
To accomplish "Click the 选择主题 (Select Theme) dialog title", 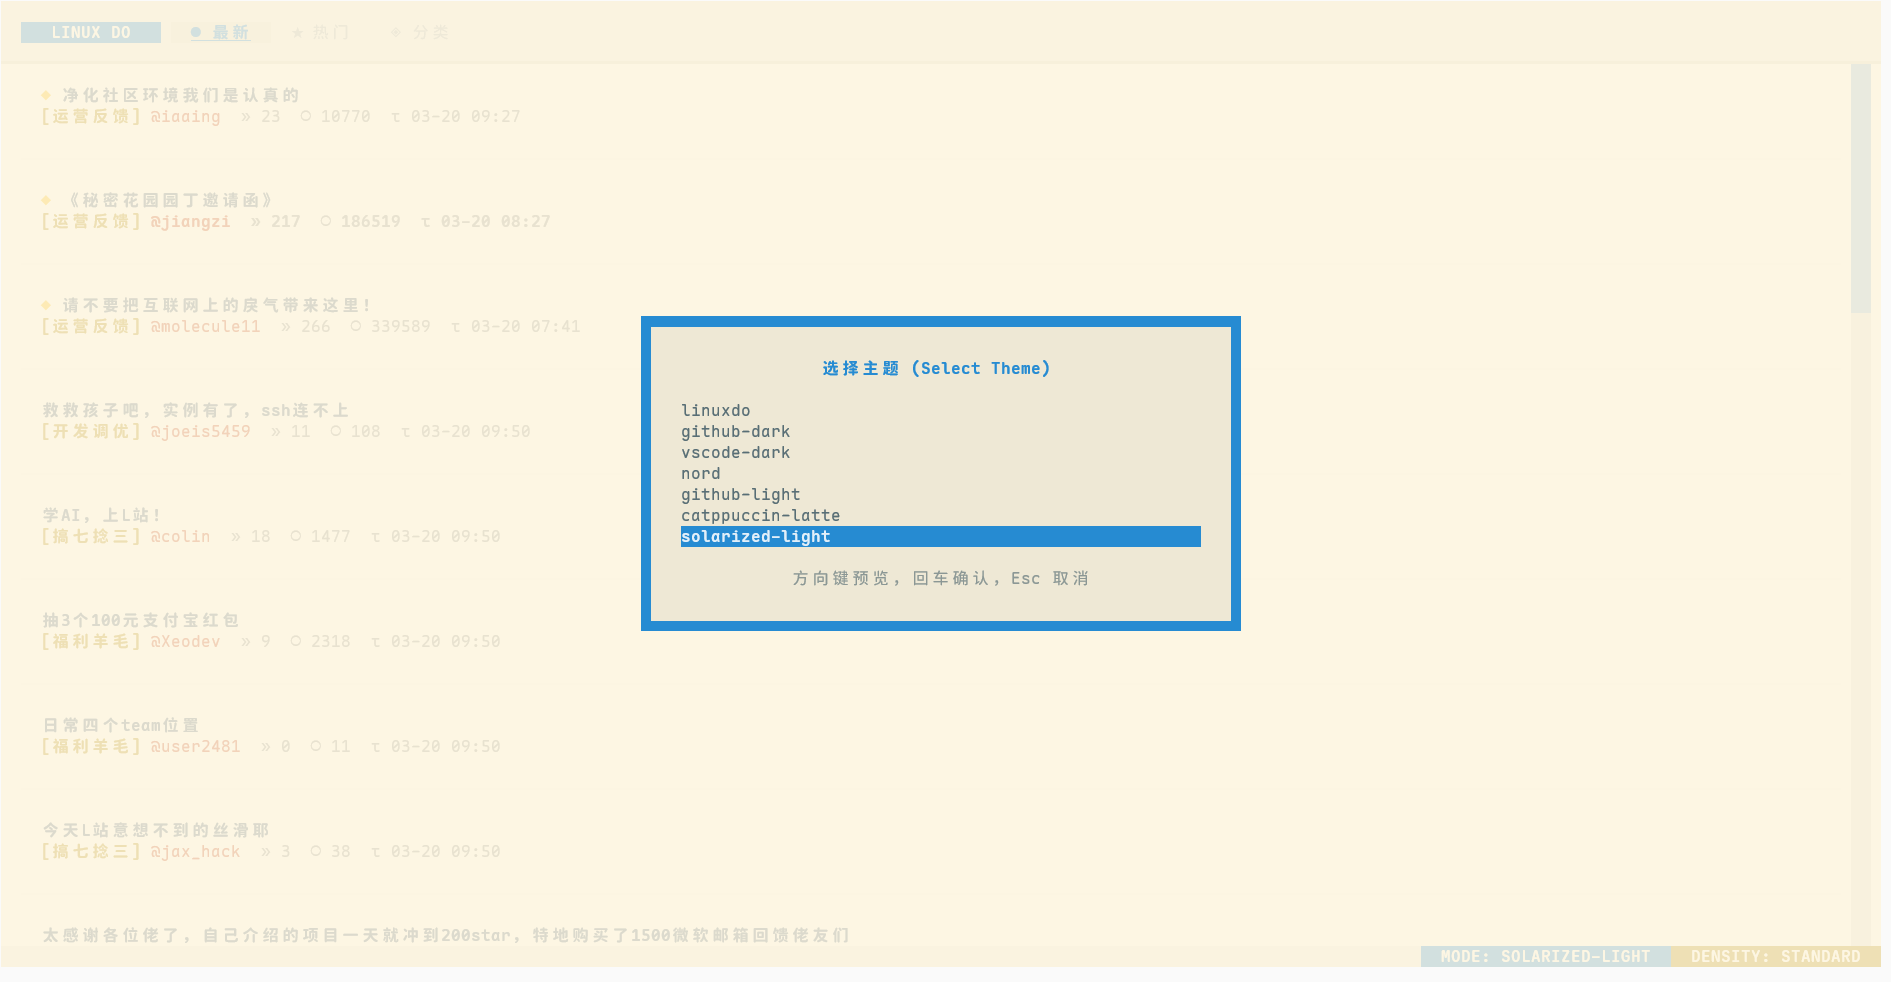I will (936, 368).
